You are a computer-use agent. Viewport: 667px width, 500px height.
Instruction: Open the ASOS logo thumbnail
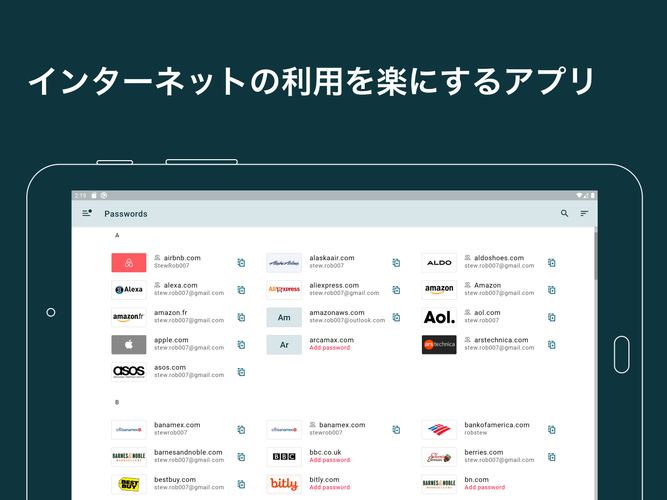click(129, 372)
